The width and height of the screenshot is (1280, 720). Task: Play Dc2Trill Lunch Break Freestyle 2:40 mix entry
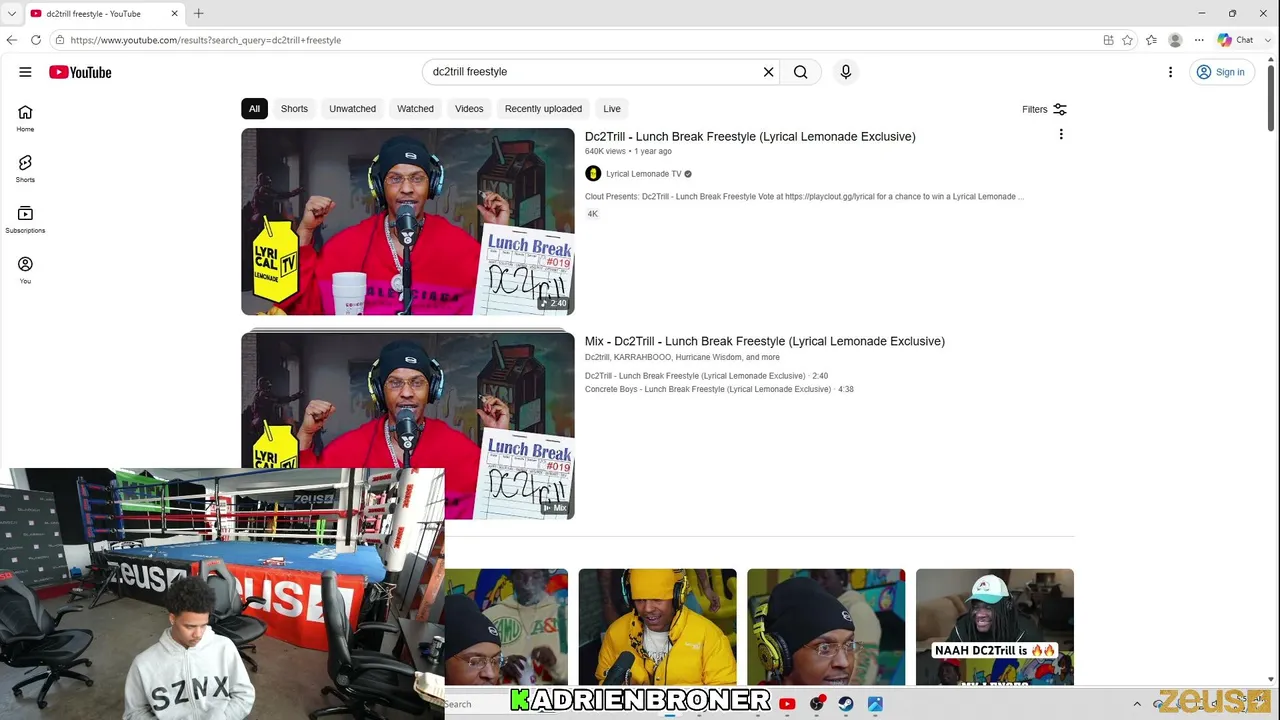[706, 376]
